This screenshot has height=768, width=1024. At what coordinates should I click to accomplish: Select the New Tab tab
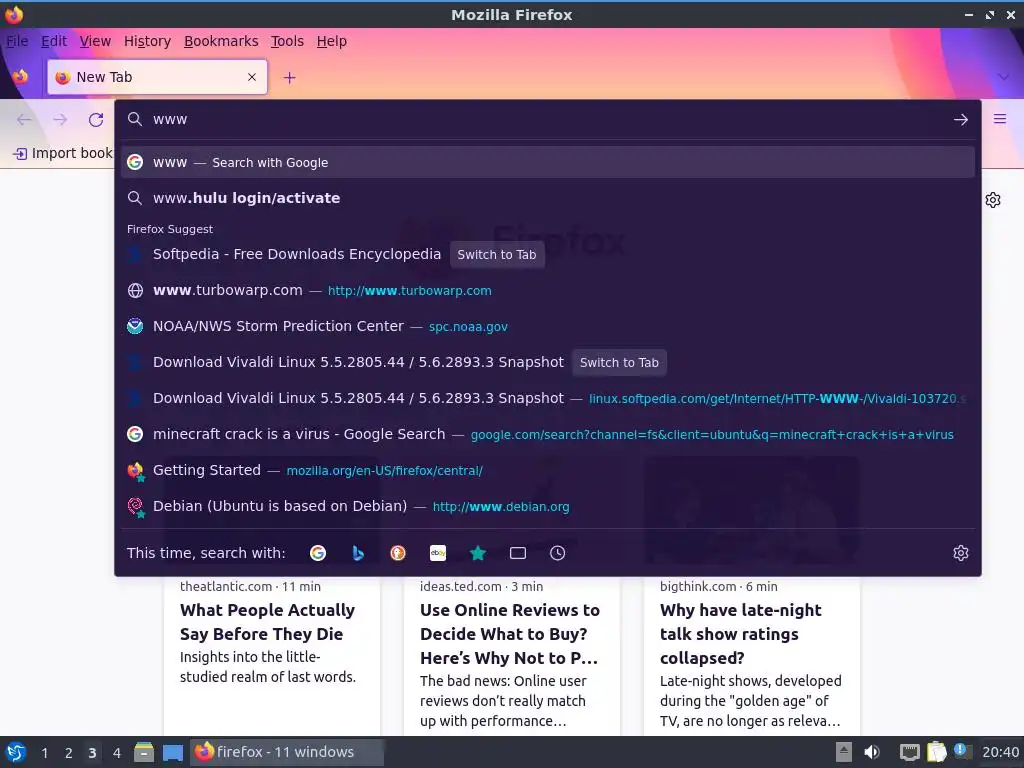pyautogui.click(x=157, y=77)
